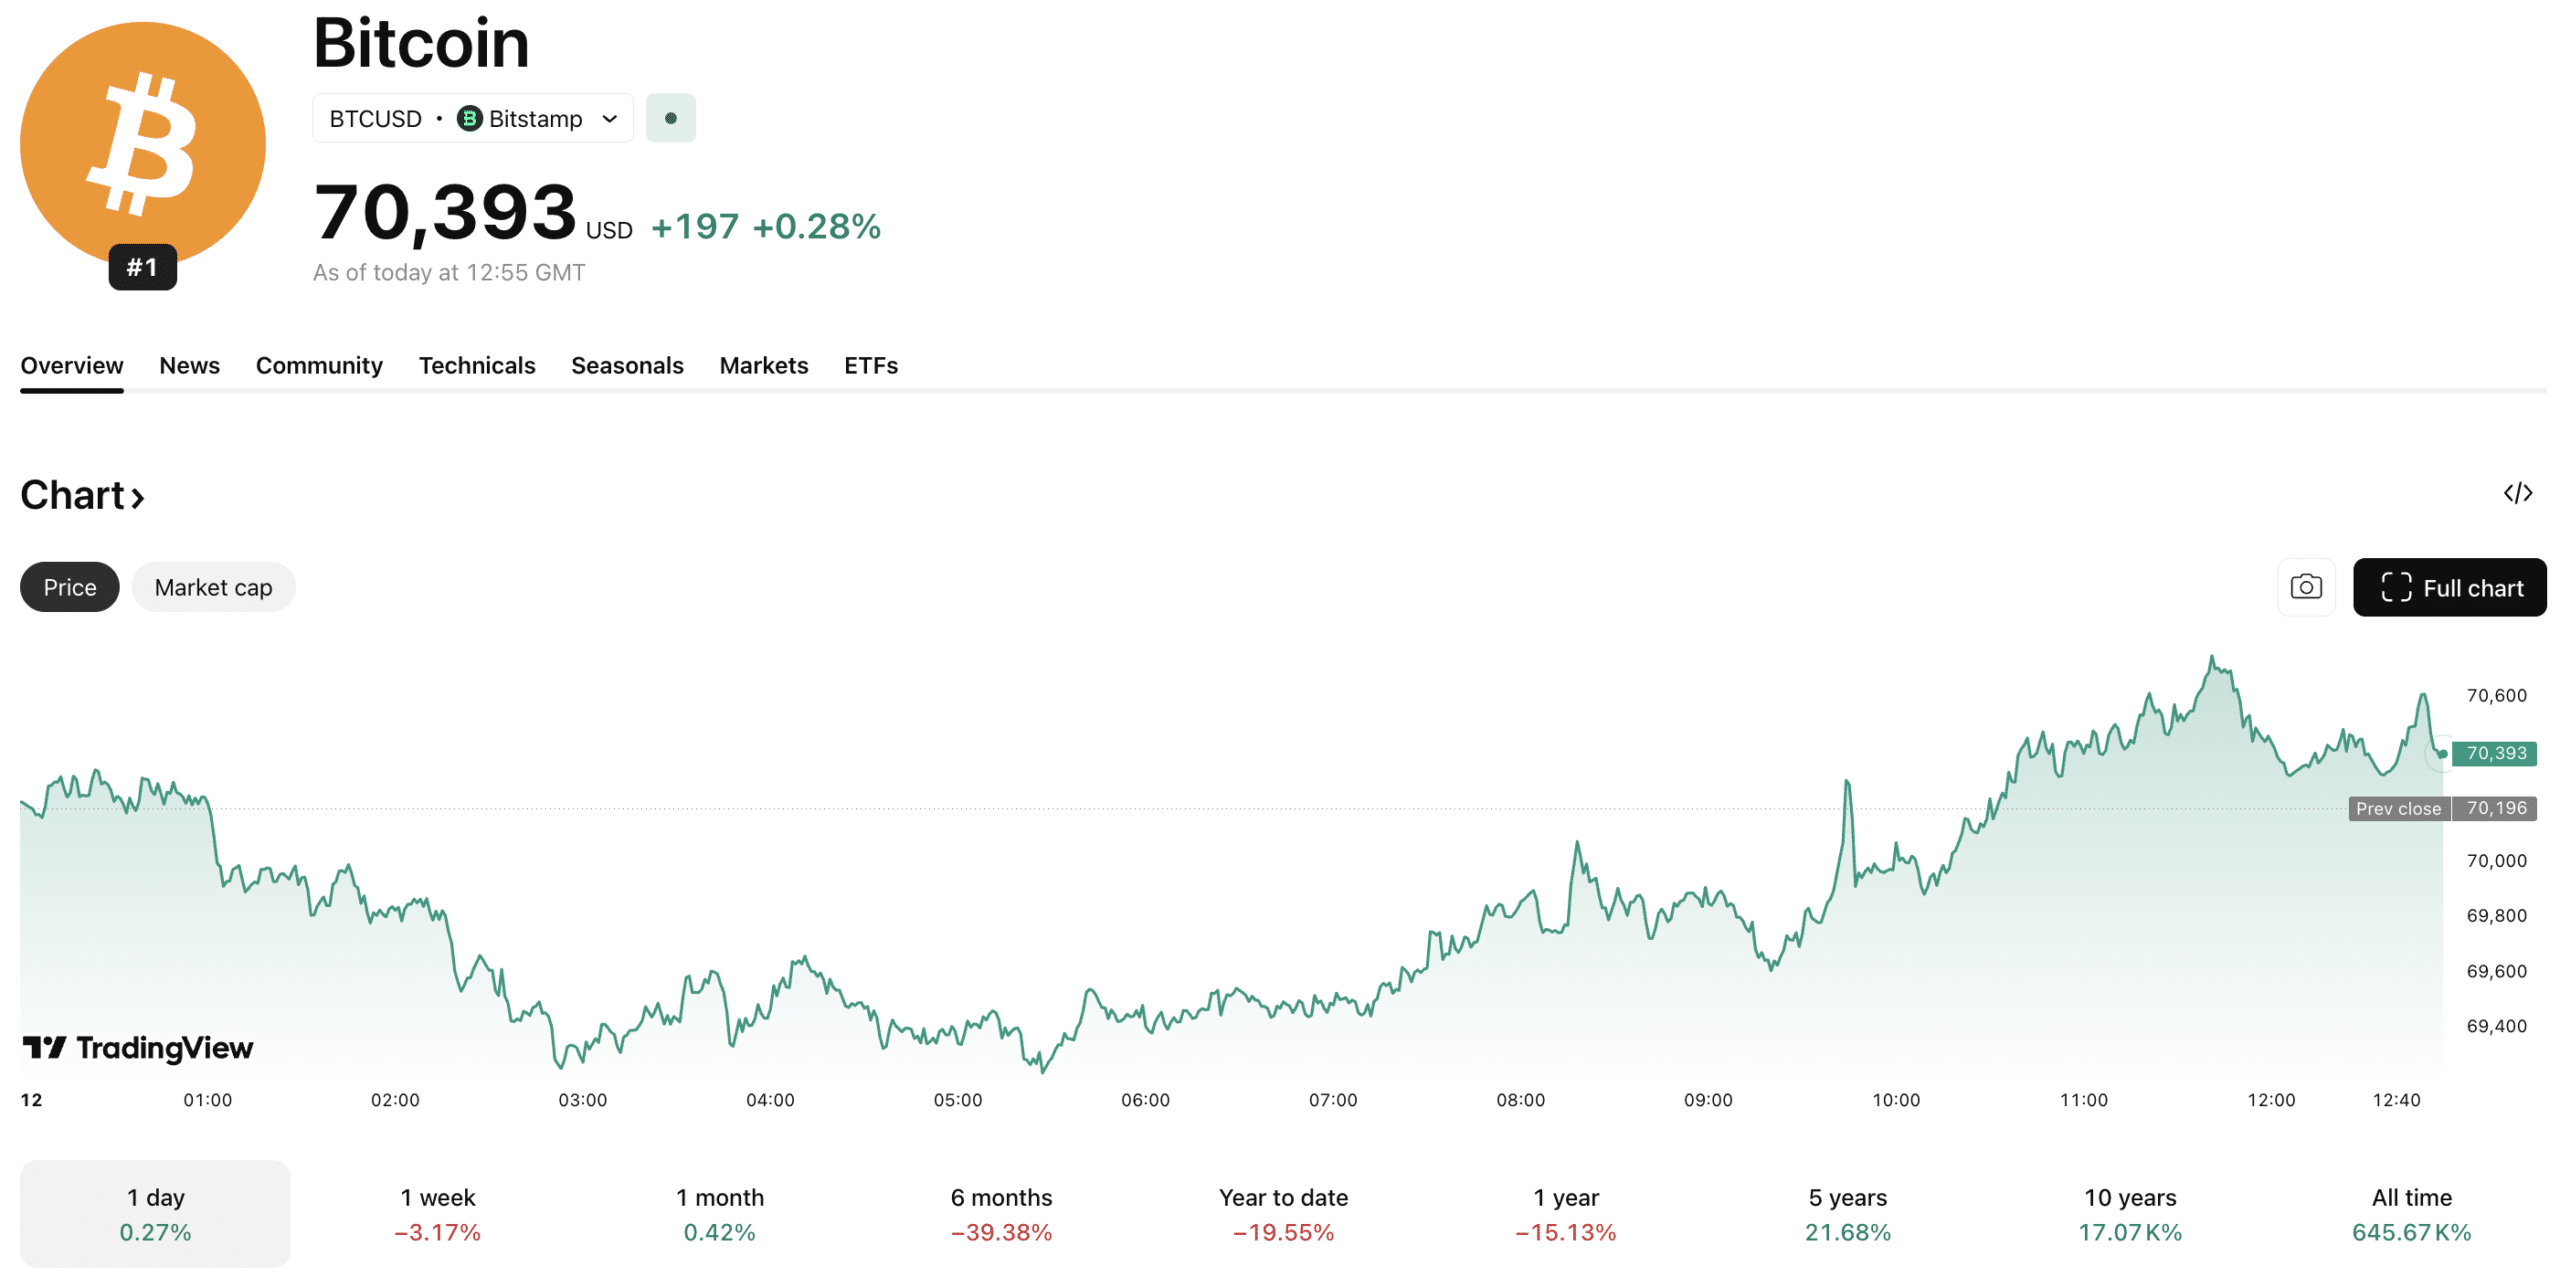Click the News navigation link
Image resolution: width=2560 pixels, height=1277 pixels.
189,365
